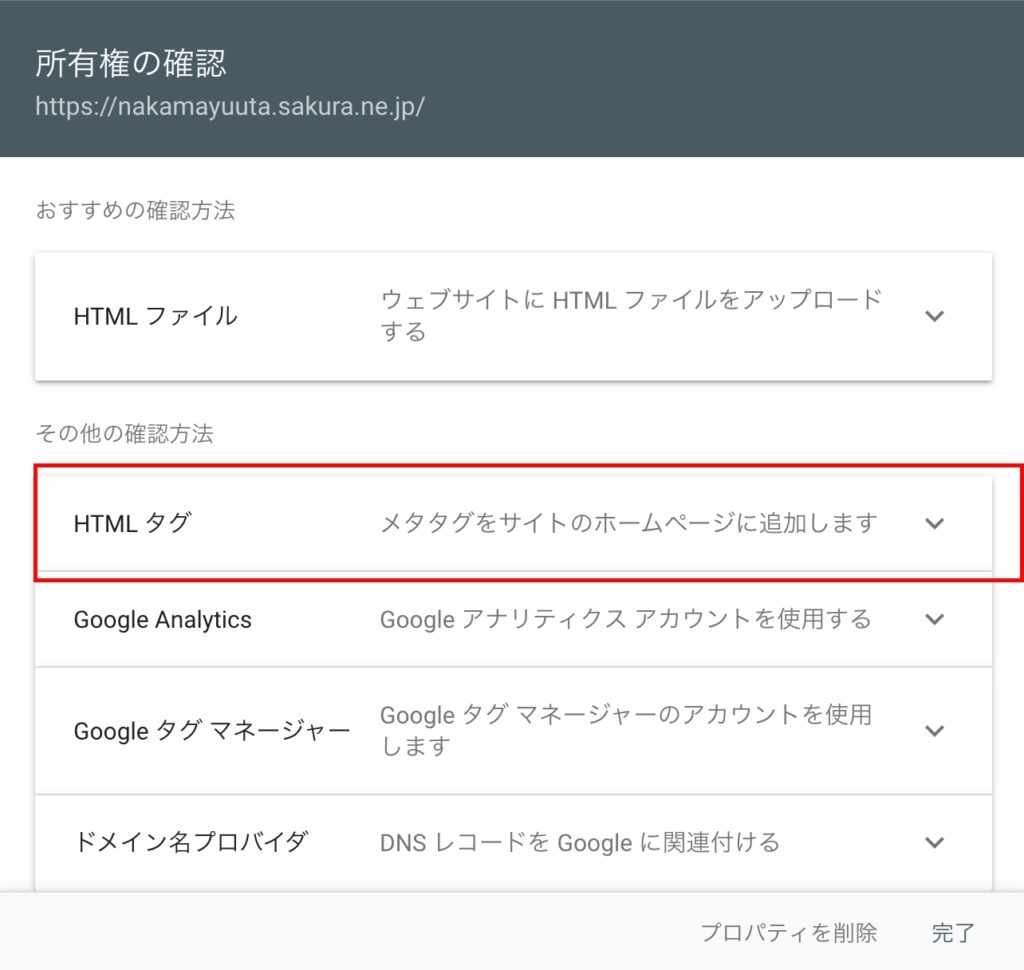Viewport: 1024px width, 970px height.
Task: Click 'DNS レコードを Google に関連付ける' description
Action: click(x=579, y=842)
